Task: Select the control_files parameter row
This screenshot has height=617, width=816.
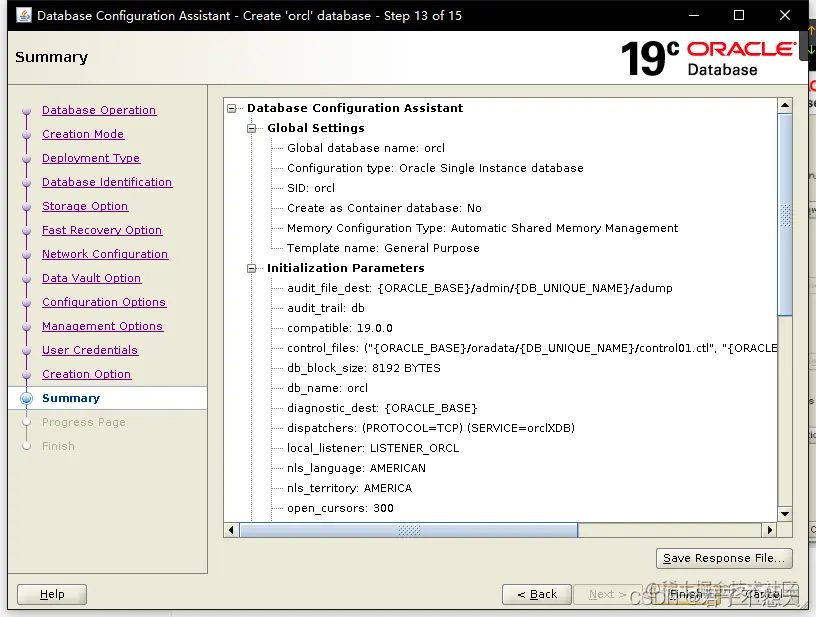Action: [532, 348]
